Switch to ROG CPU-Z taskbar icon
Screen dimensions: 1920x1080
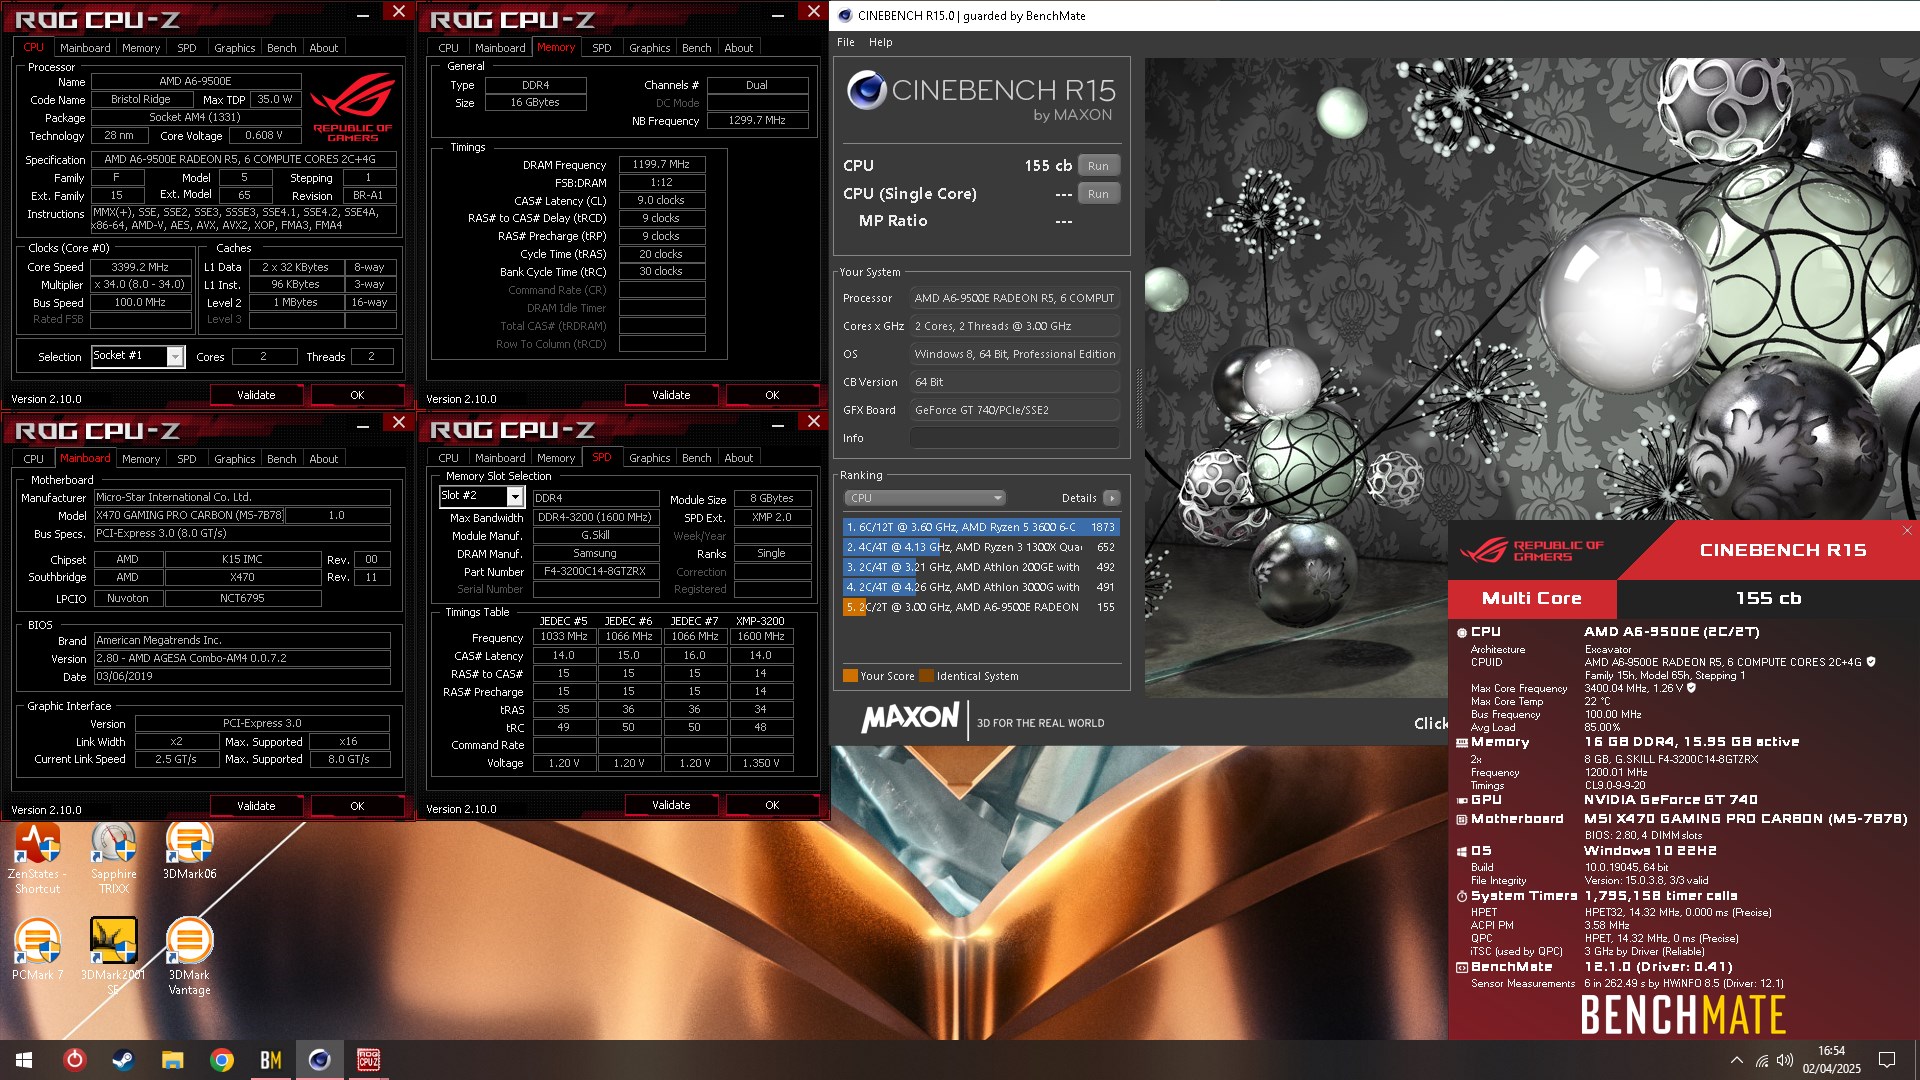click(x=368, y=1060)
